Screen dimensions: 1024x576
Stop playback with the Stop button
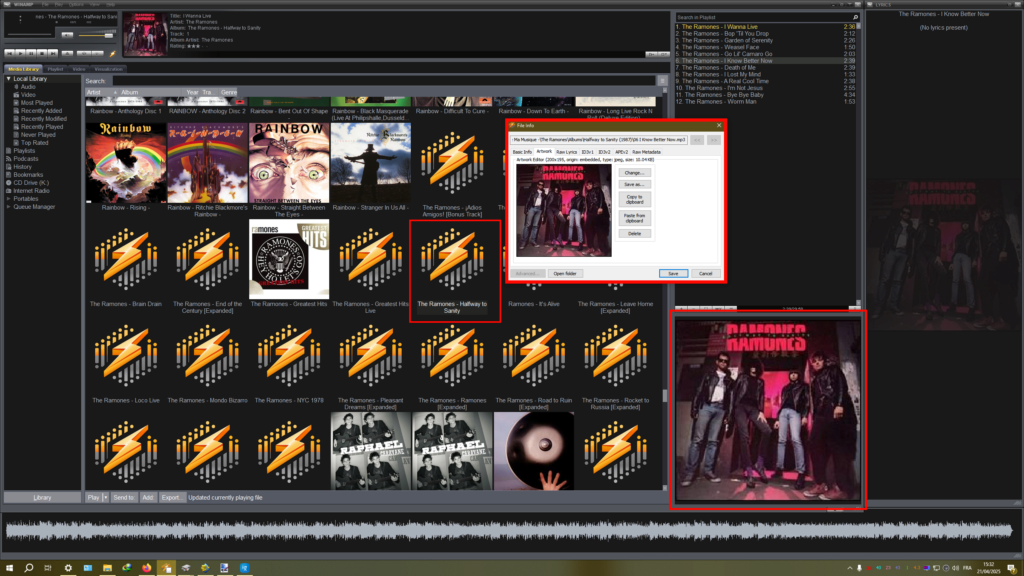tap(42, 53)
